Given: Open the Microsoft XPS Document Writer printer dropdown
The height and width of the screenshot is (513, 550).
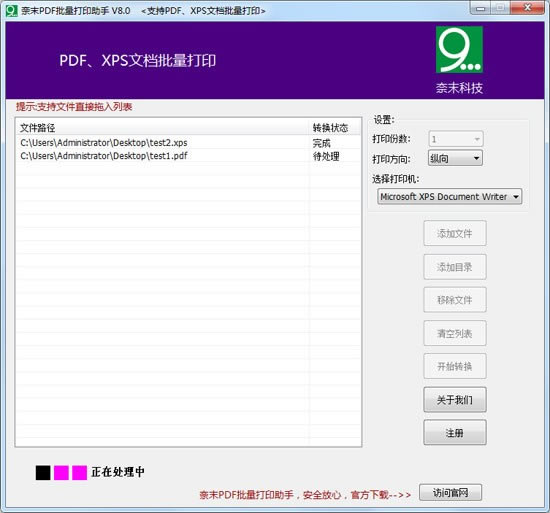Looking at the screenshot, I should pyautogui.click(x=449, y=196).
